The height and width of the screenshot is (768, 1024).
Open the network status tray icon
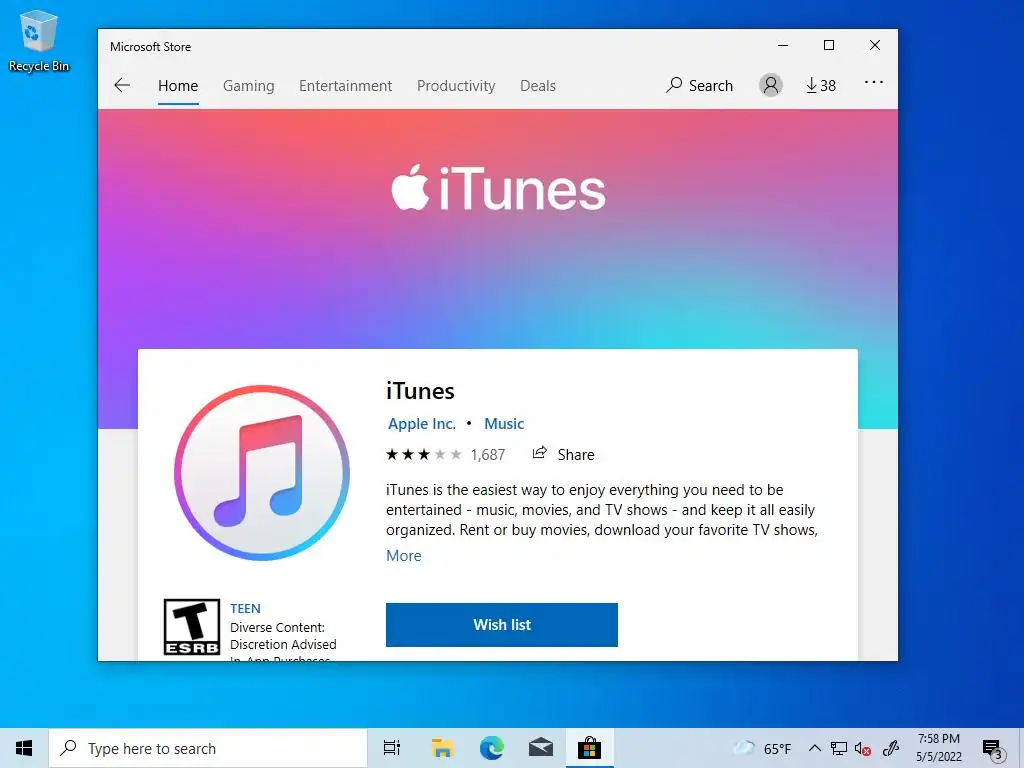[839, 748]
